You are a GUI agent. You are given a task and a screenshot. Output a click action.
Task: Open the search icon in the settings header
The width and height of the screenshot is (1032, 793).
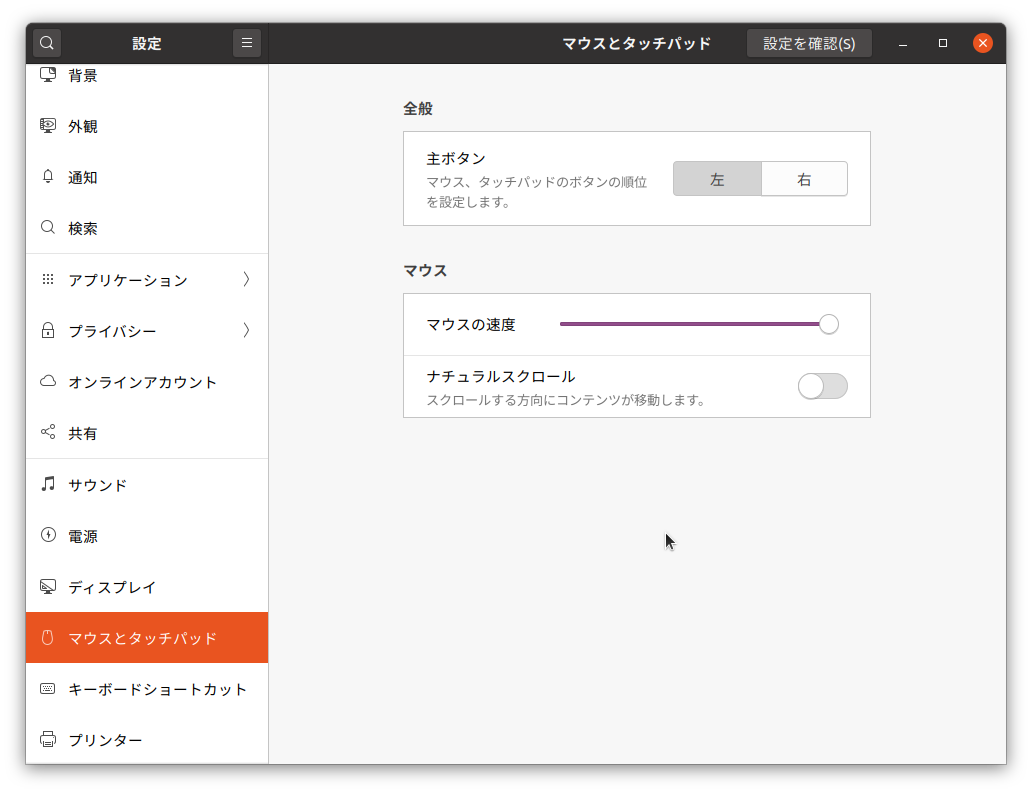(47, 43)
